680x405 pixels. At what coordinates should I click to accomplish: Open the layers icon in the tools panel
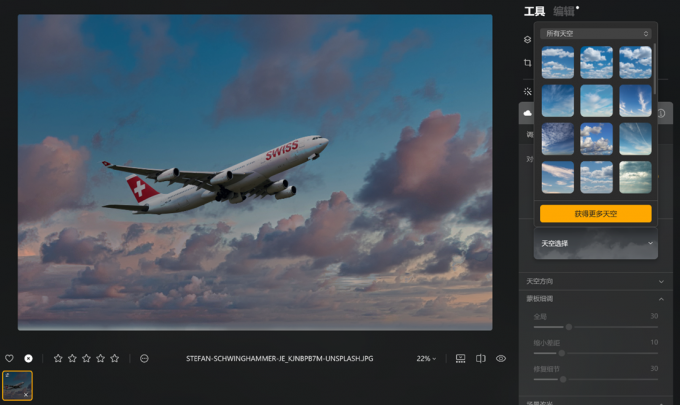(527, 39)
